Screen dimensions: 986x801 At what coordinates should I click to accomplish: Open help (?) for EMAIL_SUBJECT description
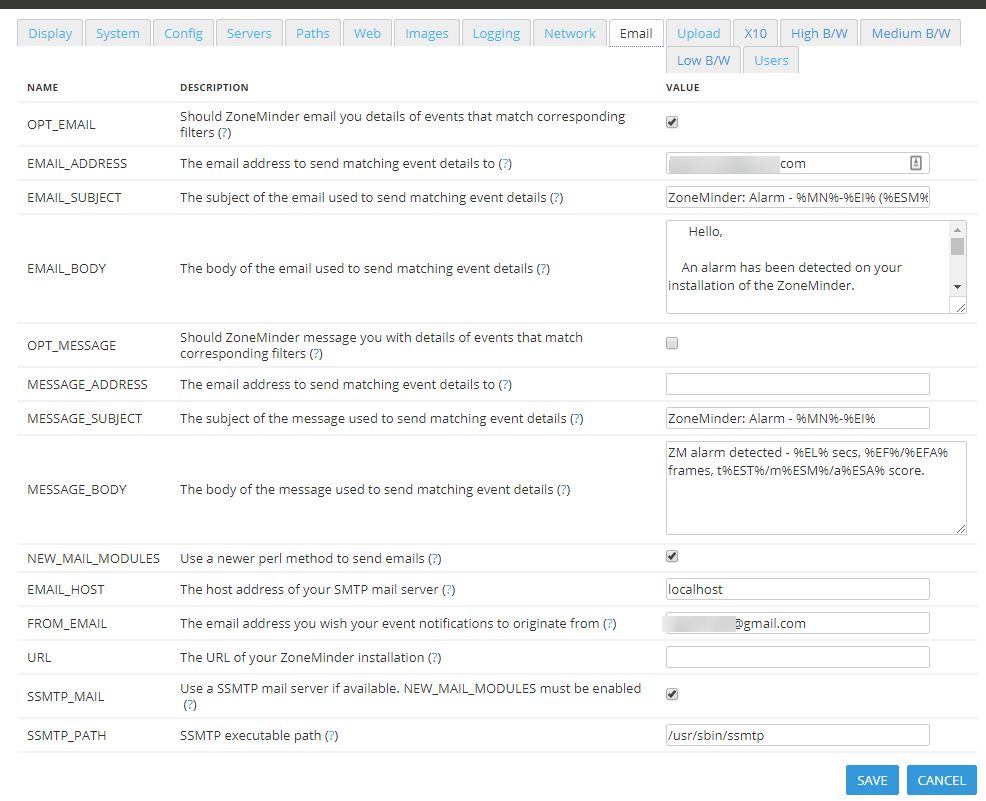[557, 197]
